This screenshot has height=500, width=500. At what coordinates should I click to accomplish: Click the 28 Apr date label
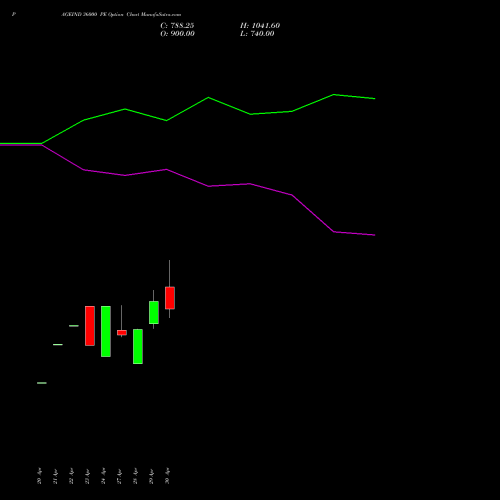tap(135, 476)
